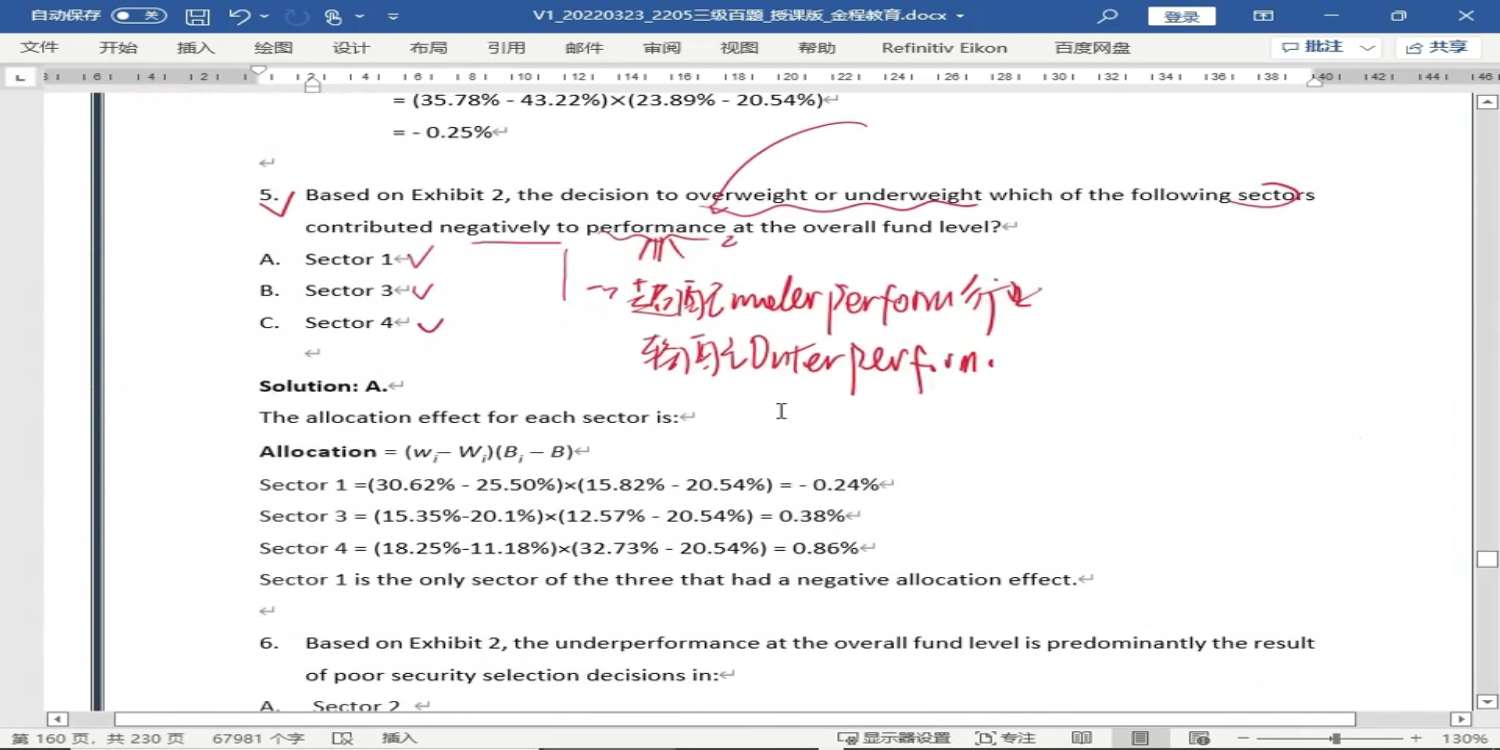Image resolution: width=1500 pixels, height=750 pixels.
Task: Open the Undo history dropdown arrow
Action: (x=264, y=16)
